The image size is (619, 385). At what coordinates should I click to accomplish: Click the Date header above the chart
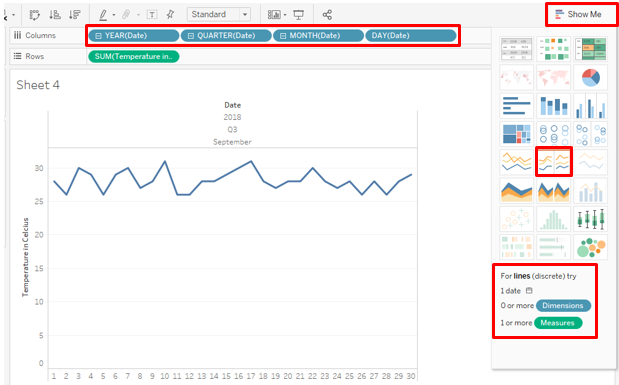tap(233, 105)
